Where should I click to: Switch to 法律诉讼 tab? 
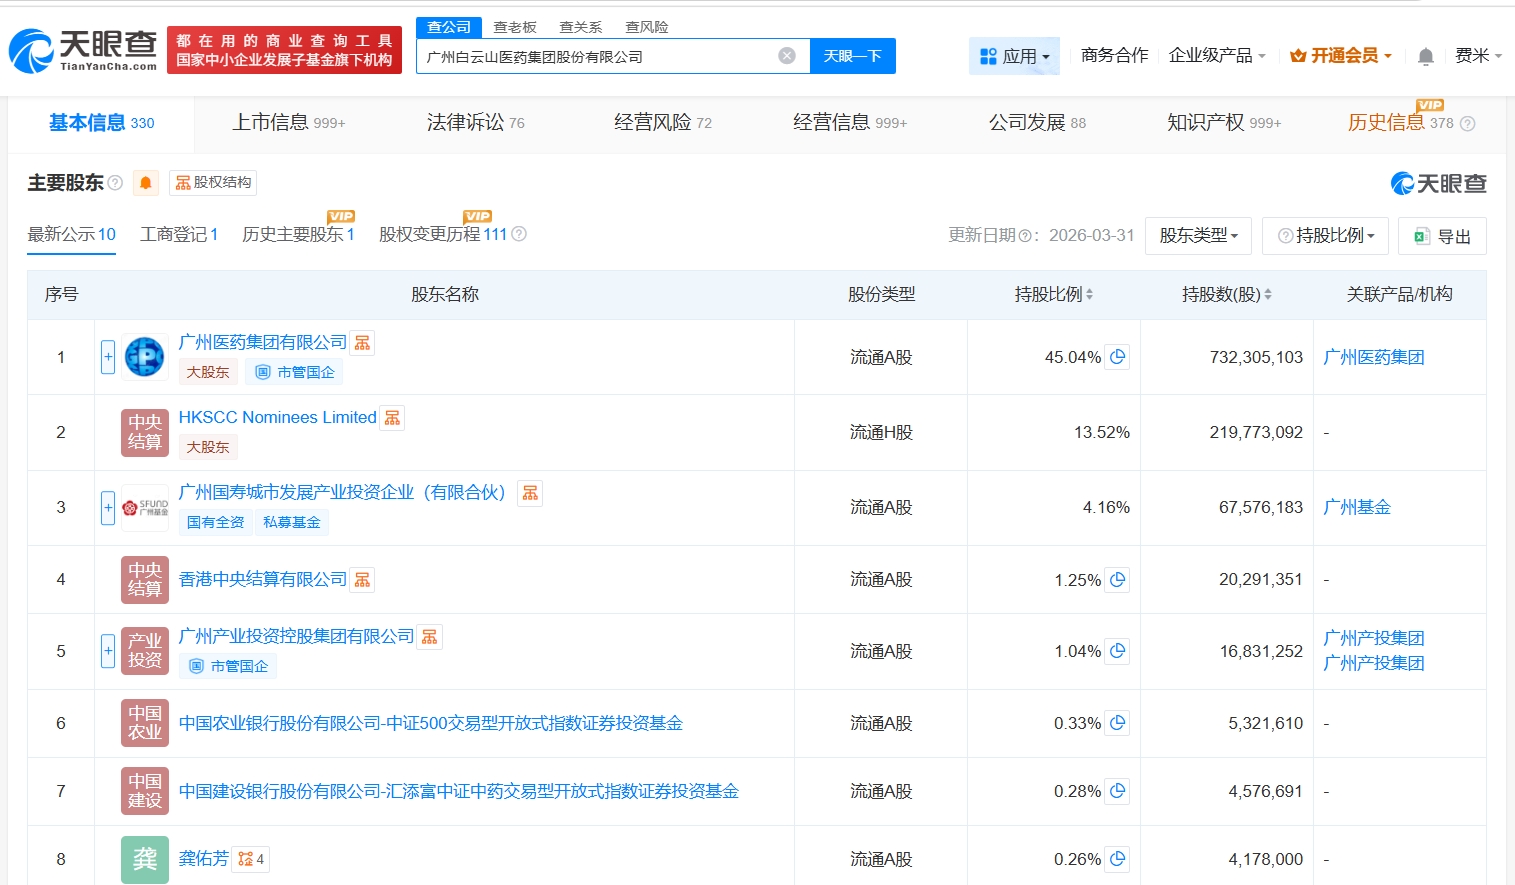pos(475,122)
